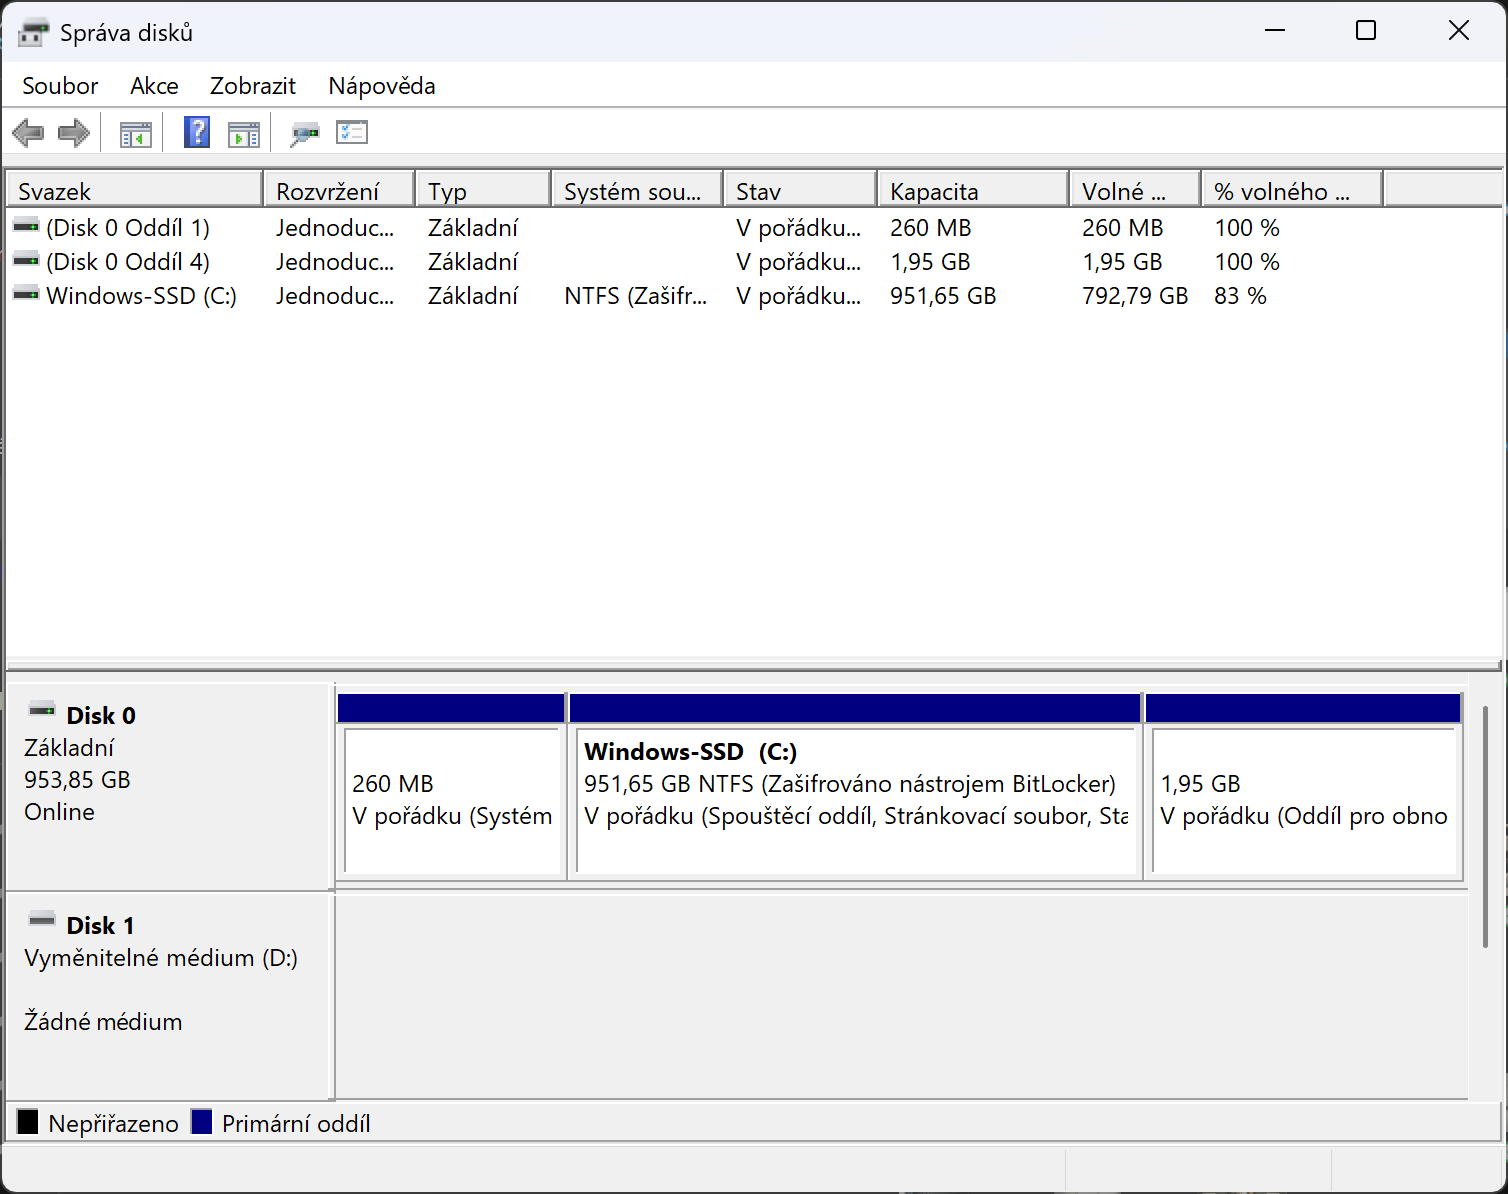Open the Zobrazit menu
This screenshot has height=1194, width=1508.
tap(253, 86)
